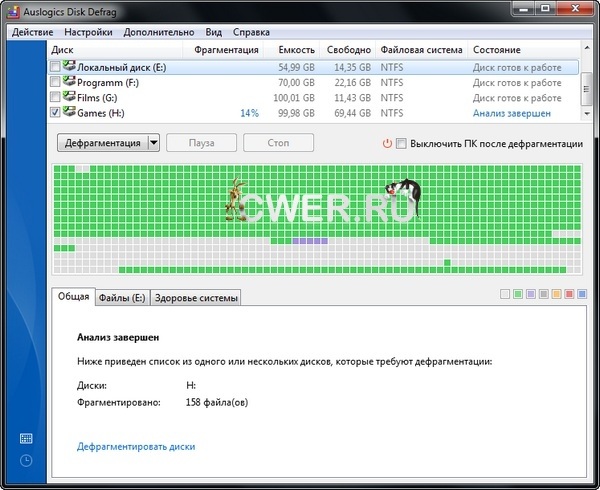Click the drive icon for Games (H:)

coord(70,113)
